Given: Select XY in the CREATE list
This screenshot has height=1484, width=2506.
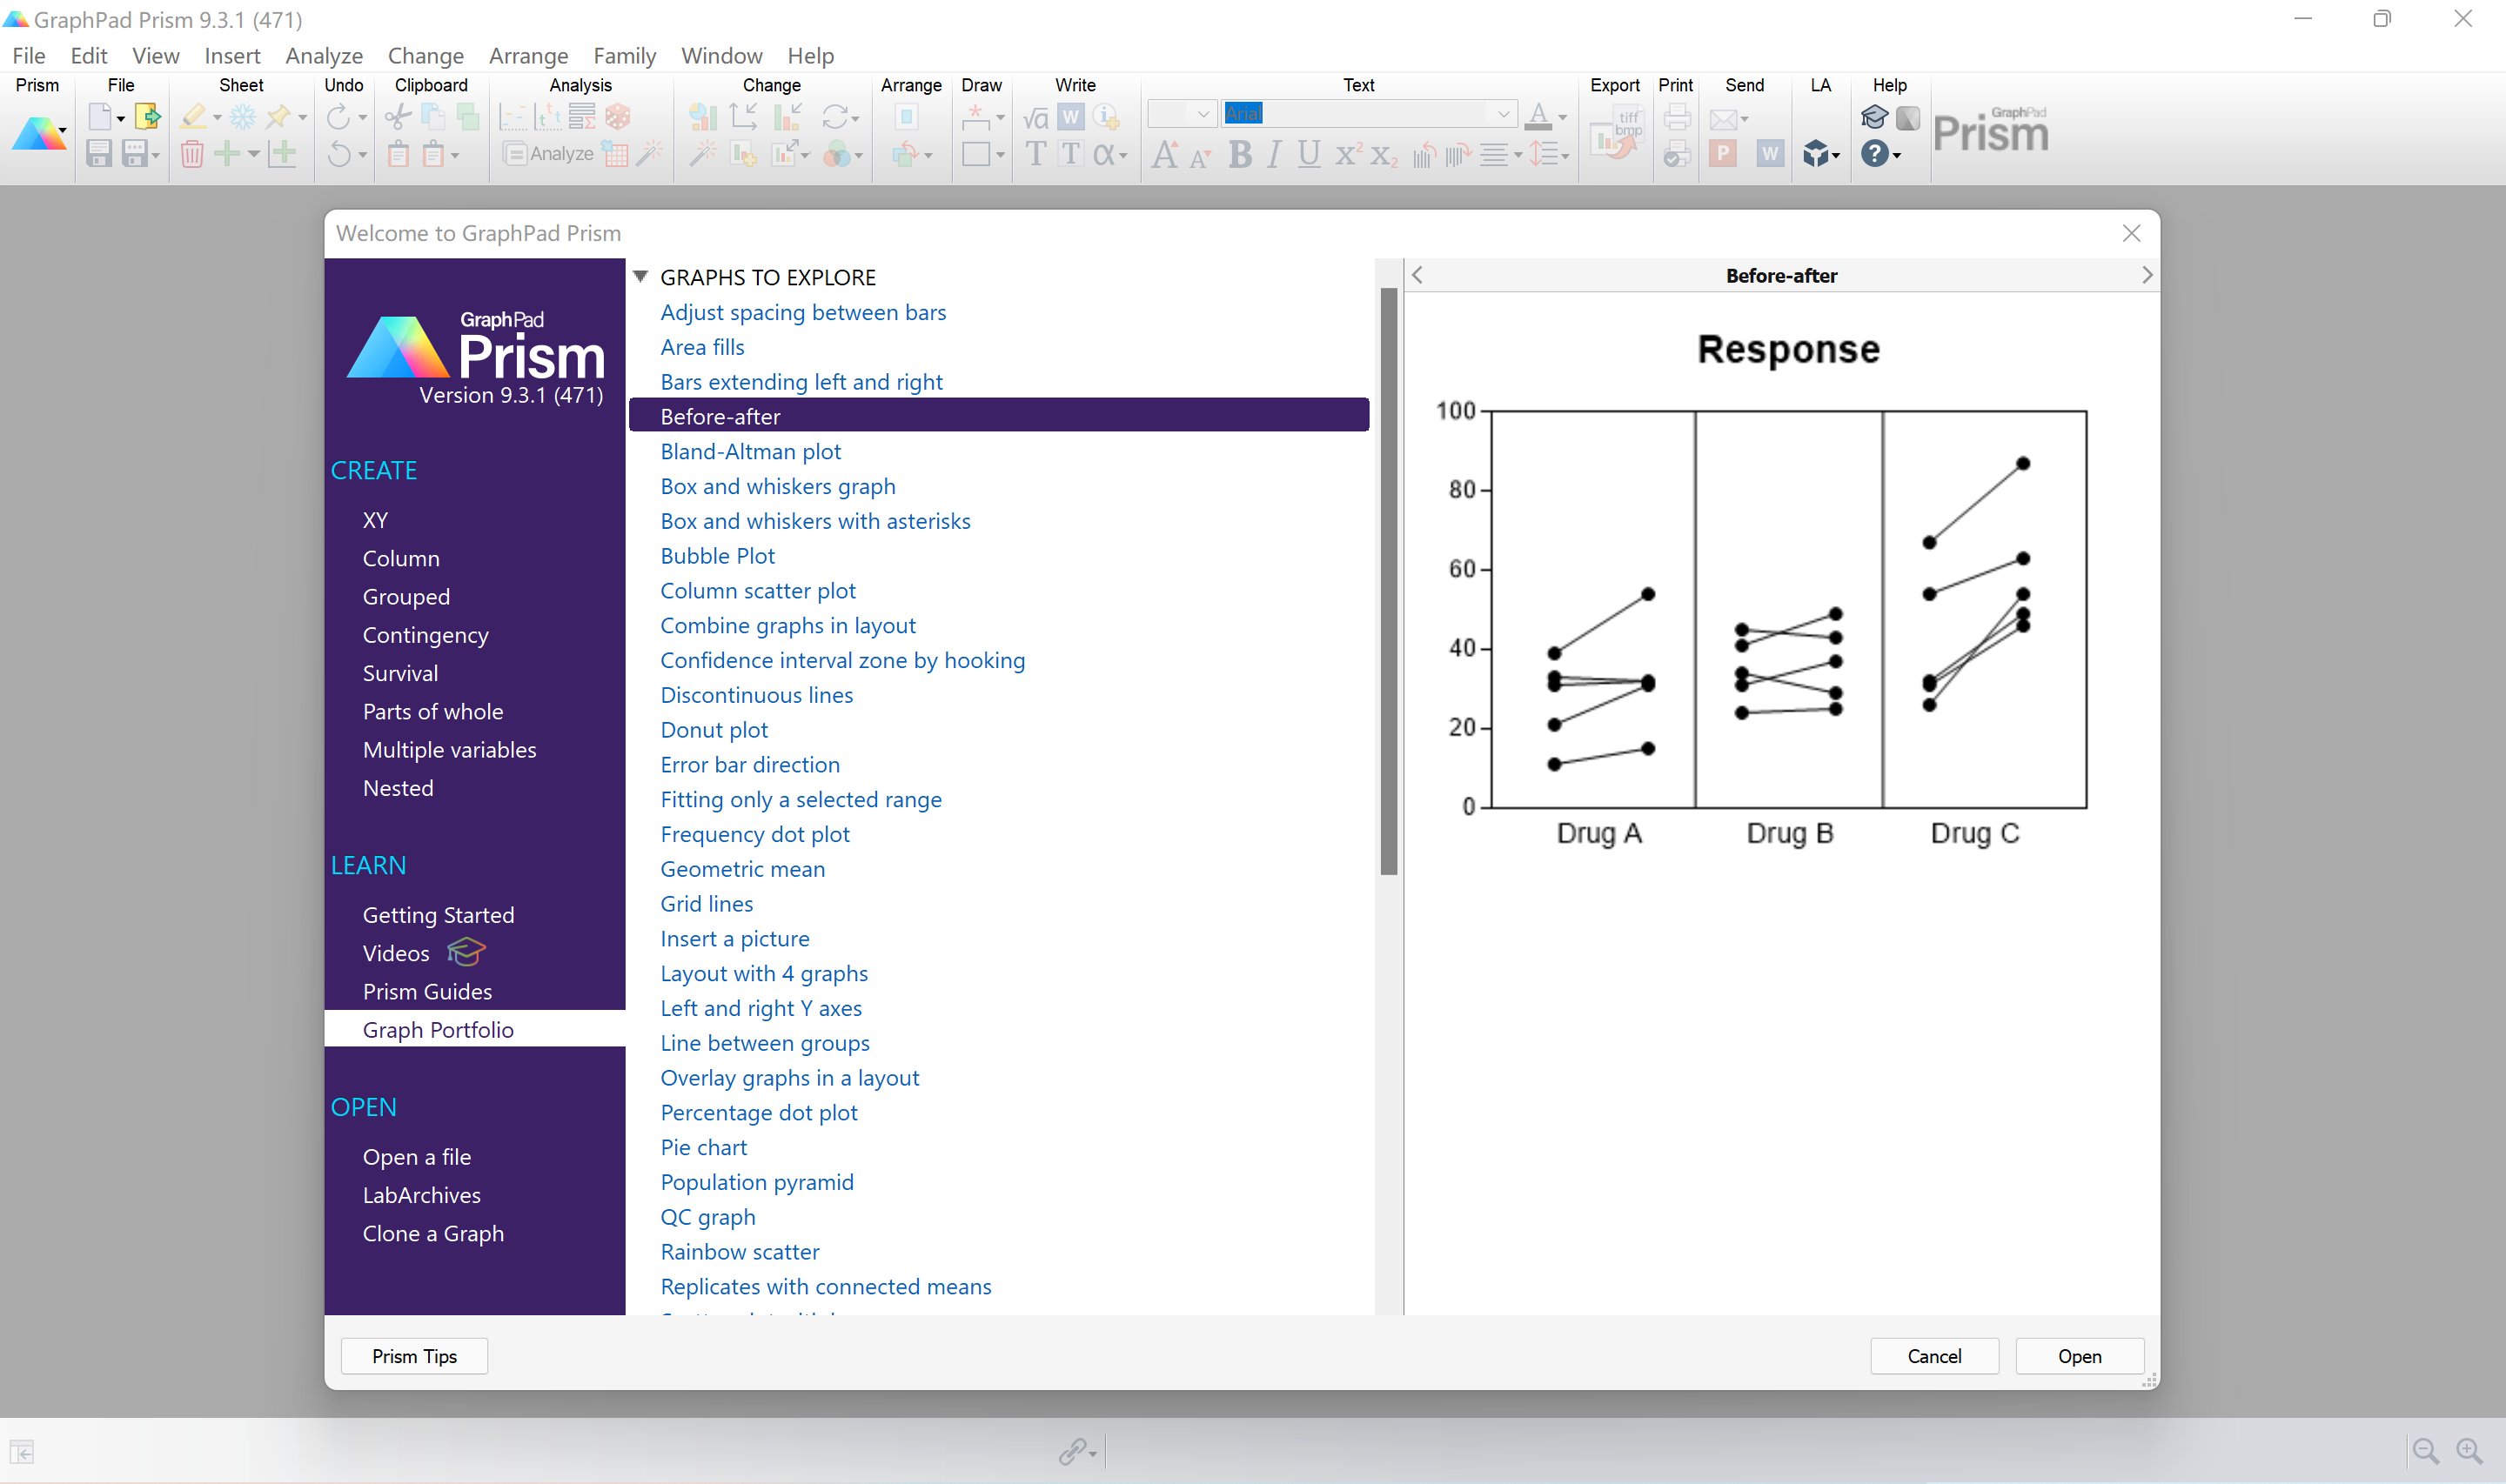Looking at the screenshot, I should [375, 519].
